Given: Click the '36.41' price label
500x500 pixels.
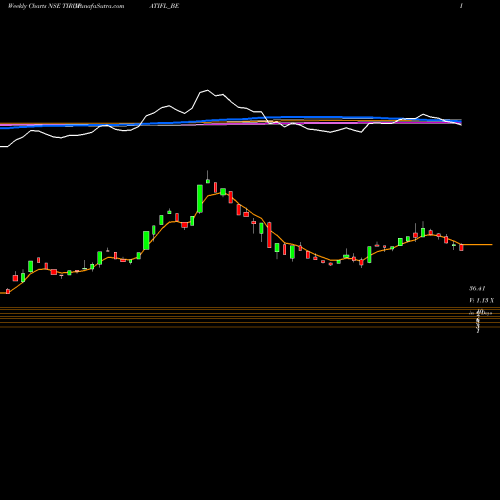Looking at the screenshot, I should 477,288.
